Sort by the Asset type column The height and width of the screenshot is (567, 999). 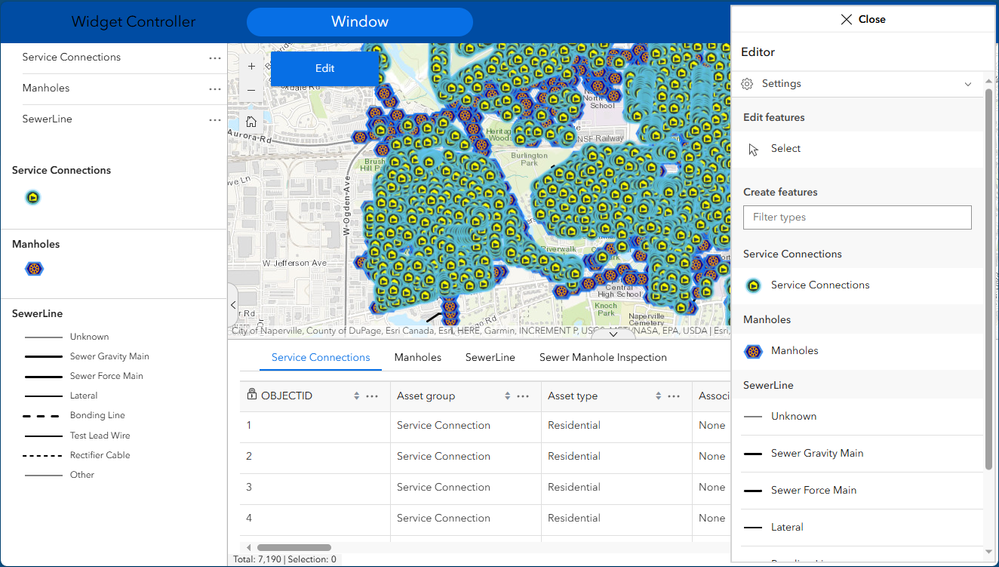point(658,396)
